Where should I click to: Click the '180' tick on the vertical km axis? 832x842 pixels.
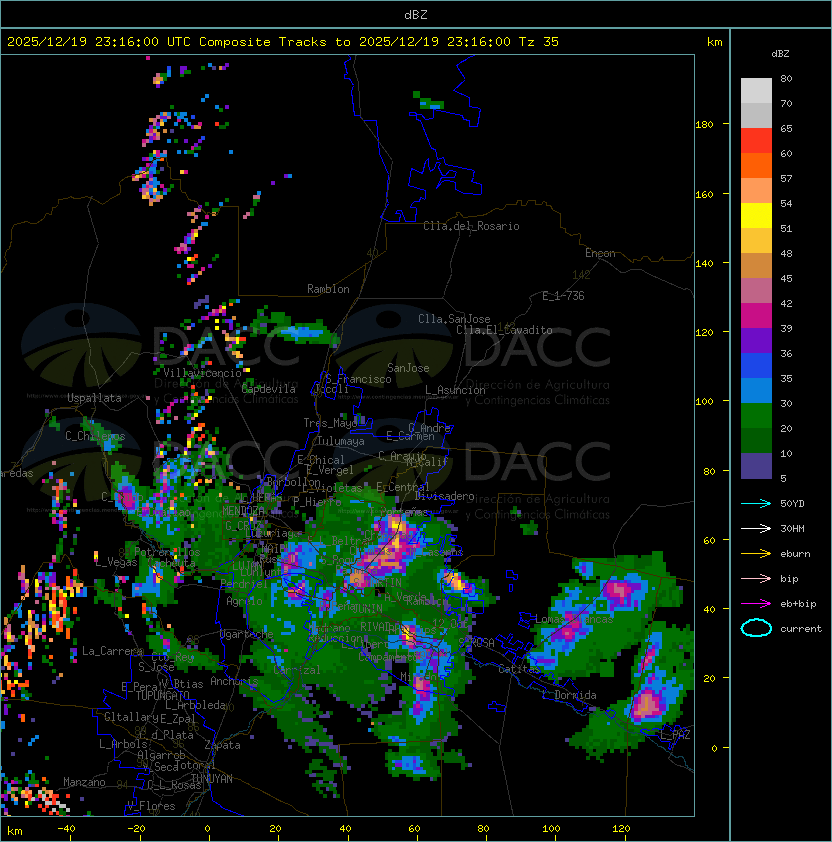click(704, 124)
